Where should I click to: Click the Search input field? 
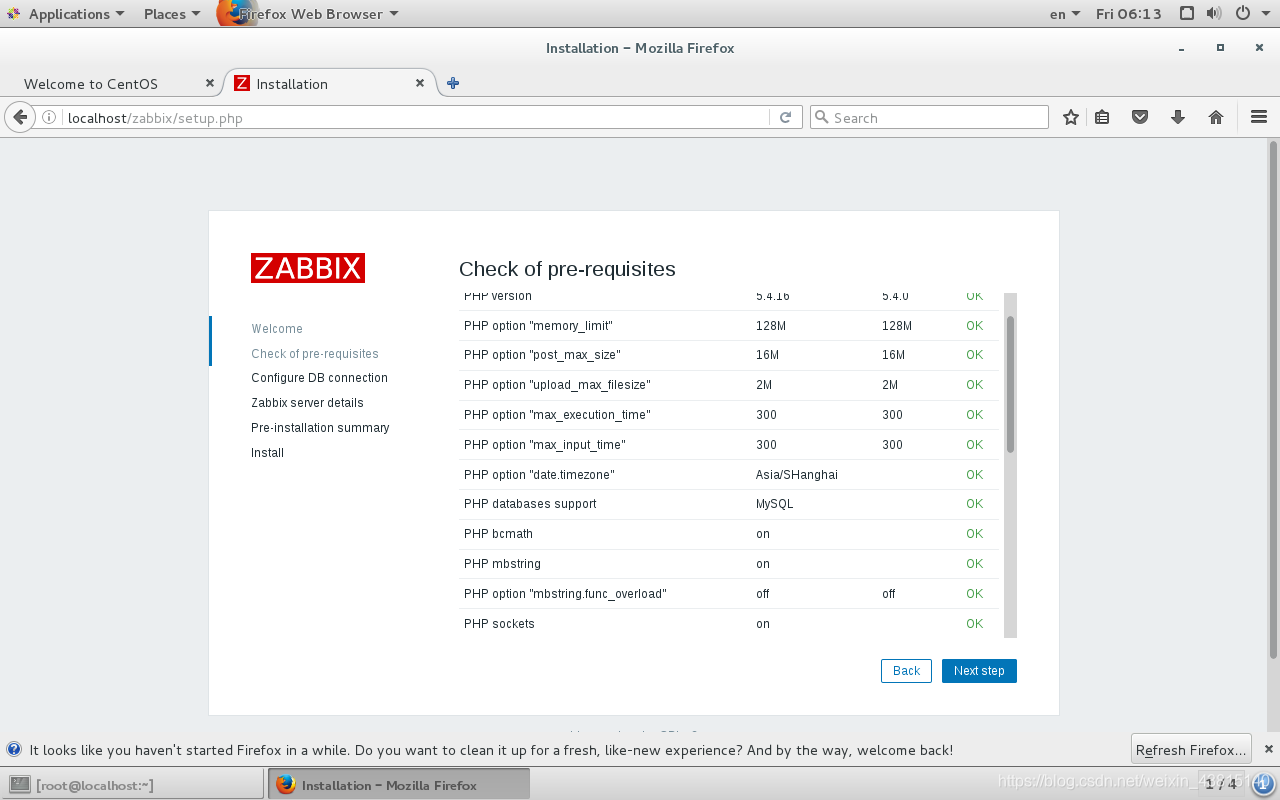(x=930, y=117)
